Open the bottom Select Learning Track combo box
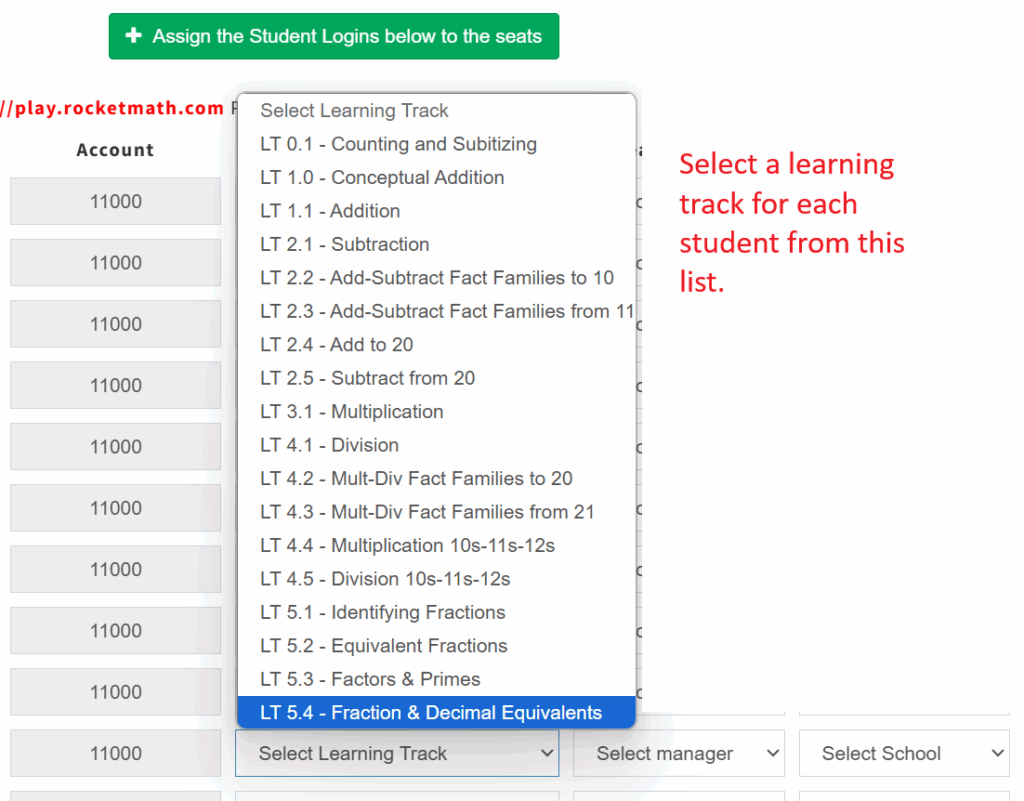Screen dimensions: 1024x801 [396, 753]
